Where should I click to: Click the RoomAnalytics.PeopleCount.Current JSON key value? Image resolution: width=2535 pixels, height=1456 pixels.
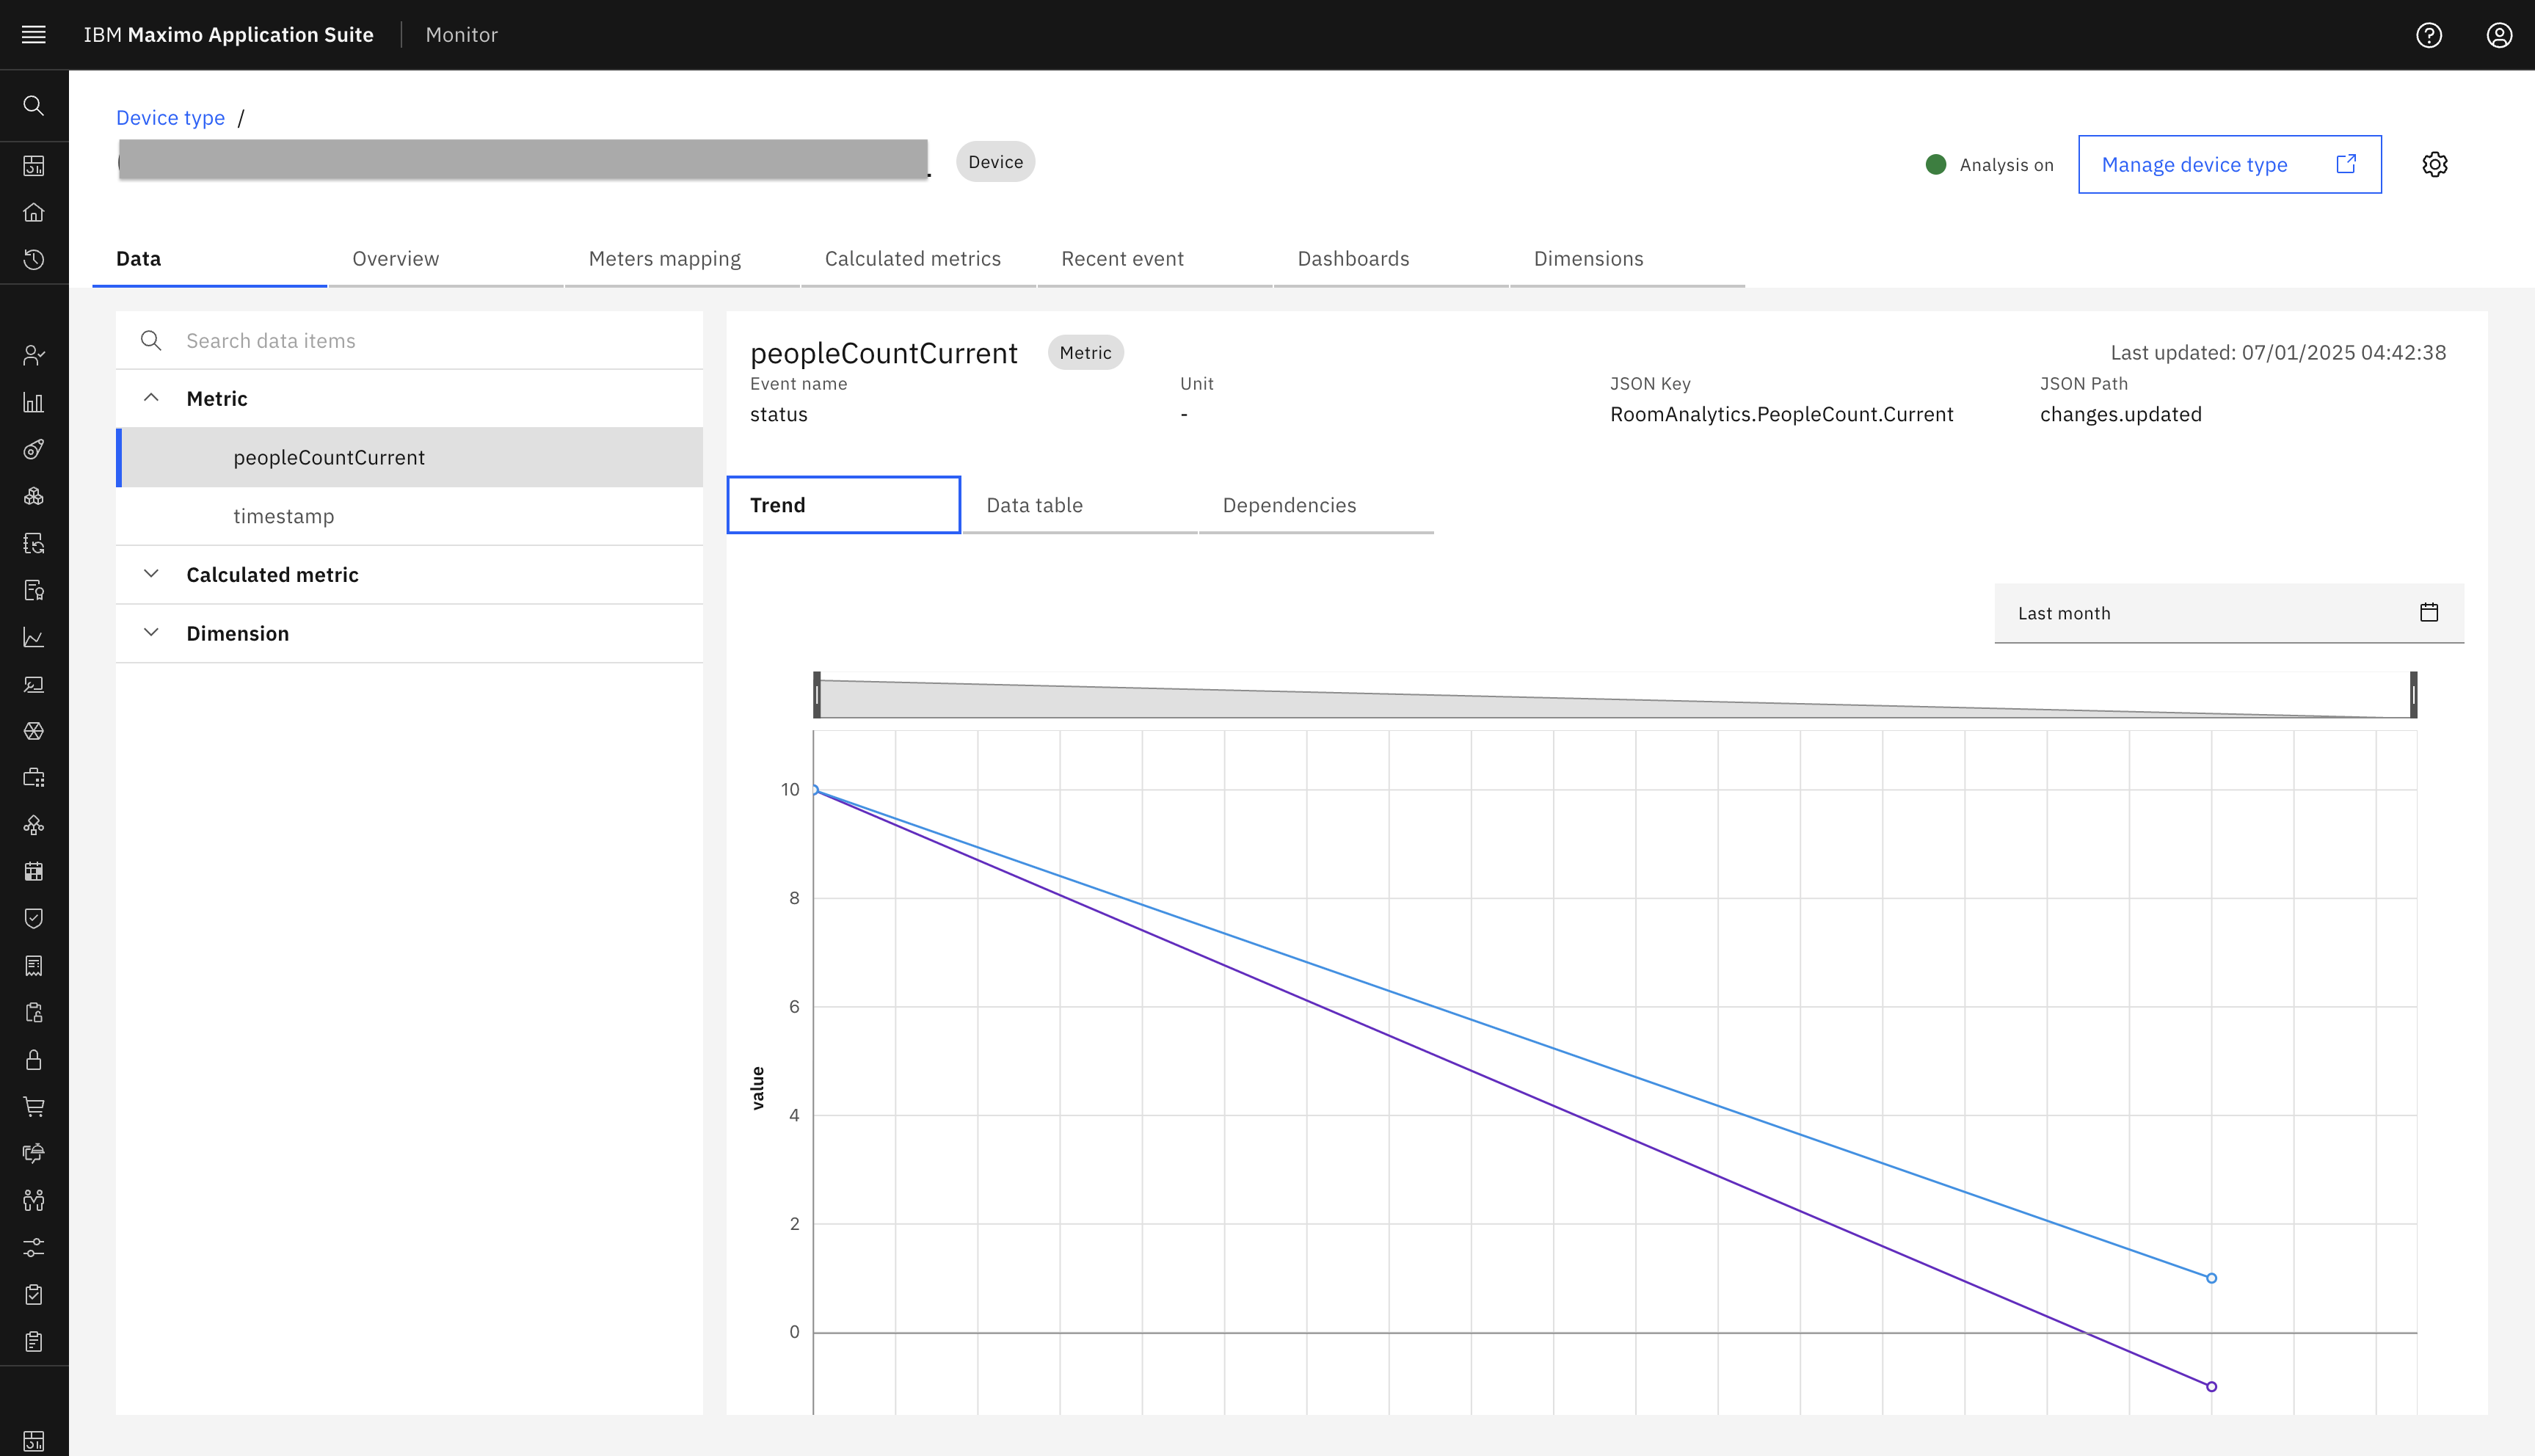point(1781,414)
